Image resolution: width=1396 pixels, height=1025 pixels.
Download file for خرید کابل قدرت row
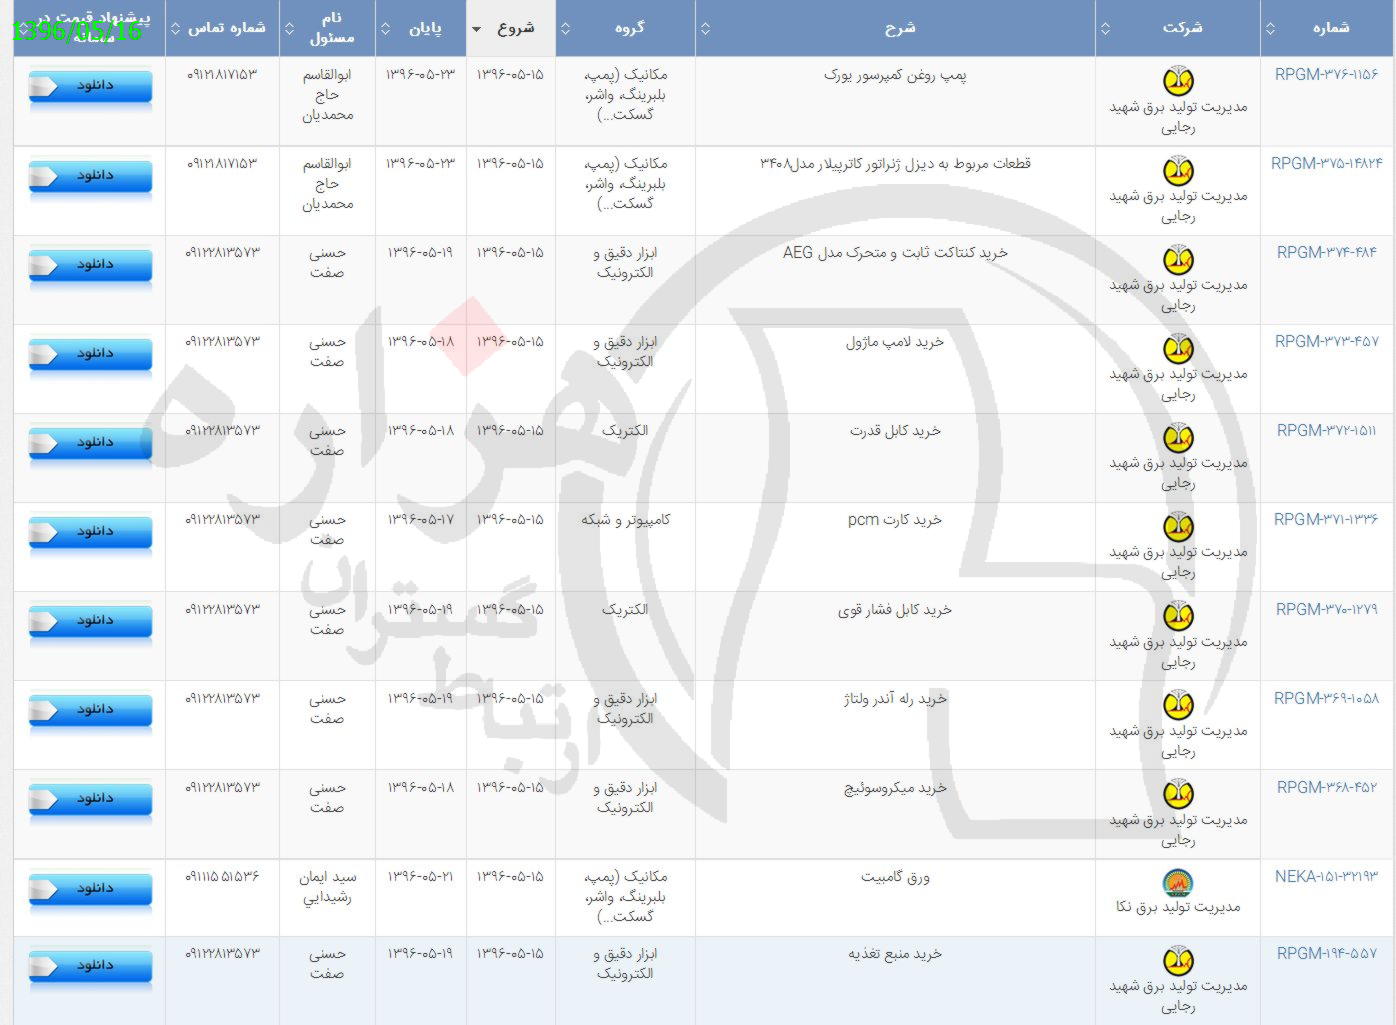(90, 443)
